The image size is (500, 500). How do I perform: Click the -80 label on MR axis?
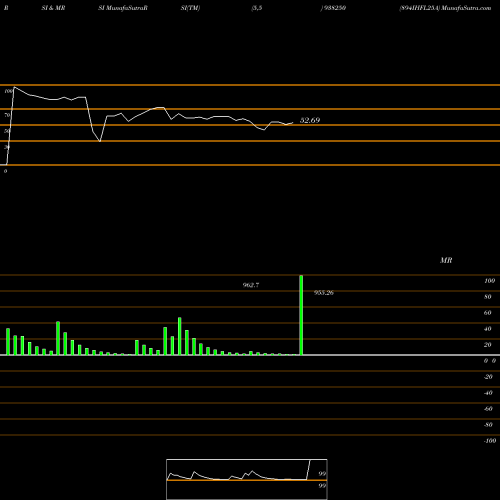pos(488,425)
